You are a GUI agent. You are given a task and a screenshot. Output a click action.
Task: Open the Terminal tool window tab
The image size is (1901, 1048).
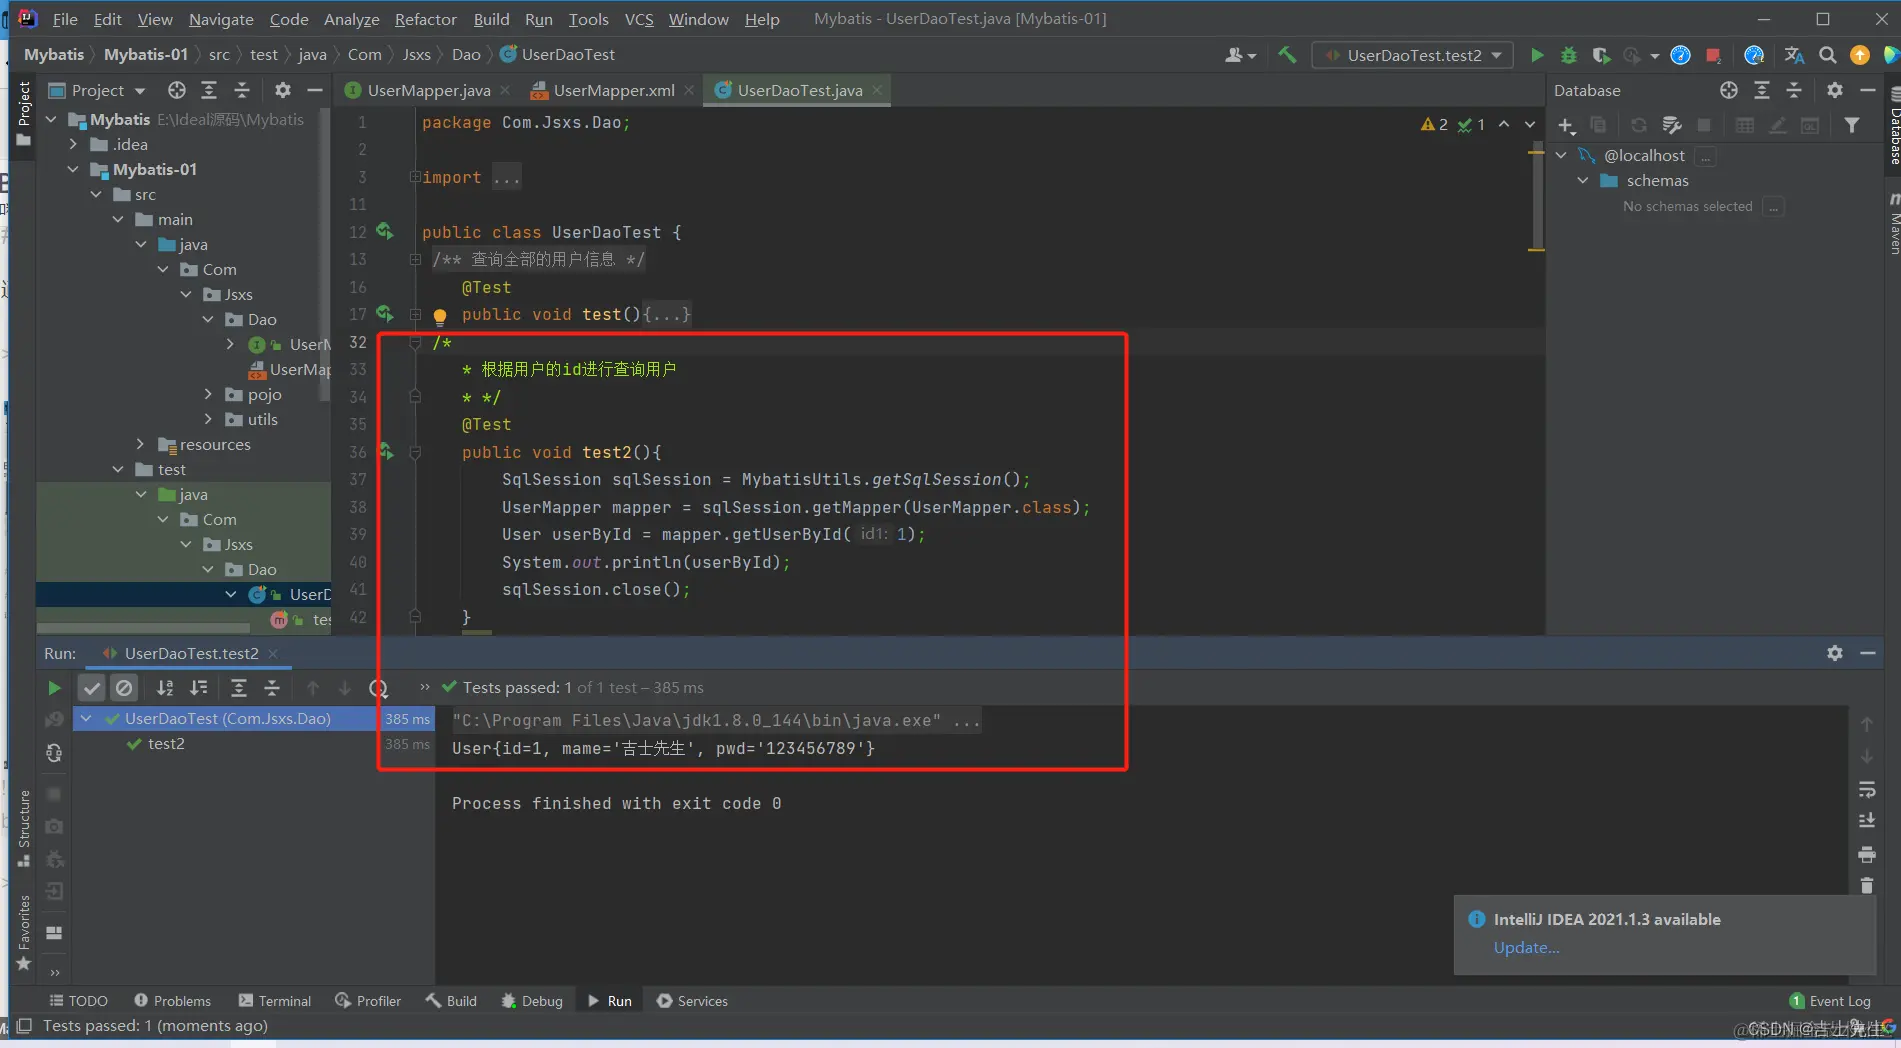275,1001
